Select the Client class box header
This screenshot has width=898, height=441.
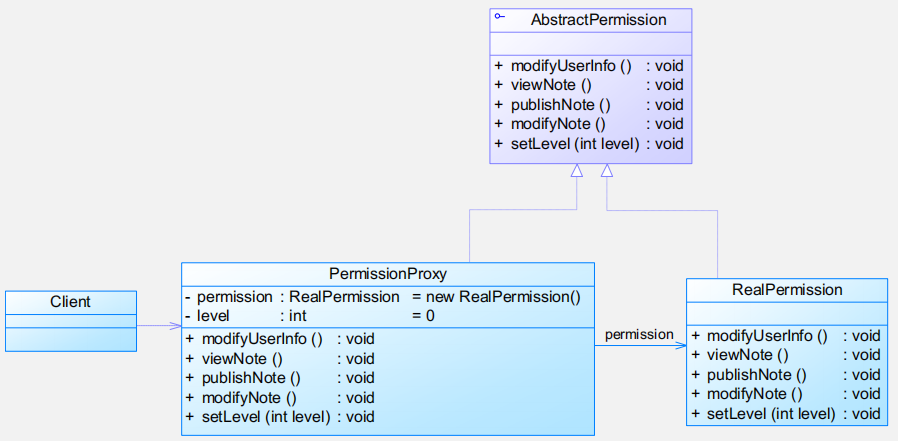click(71, 302)
